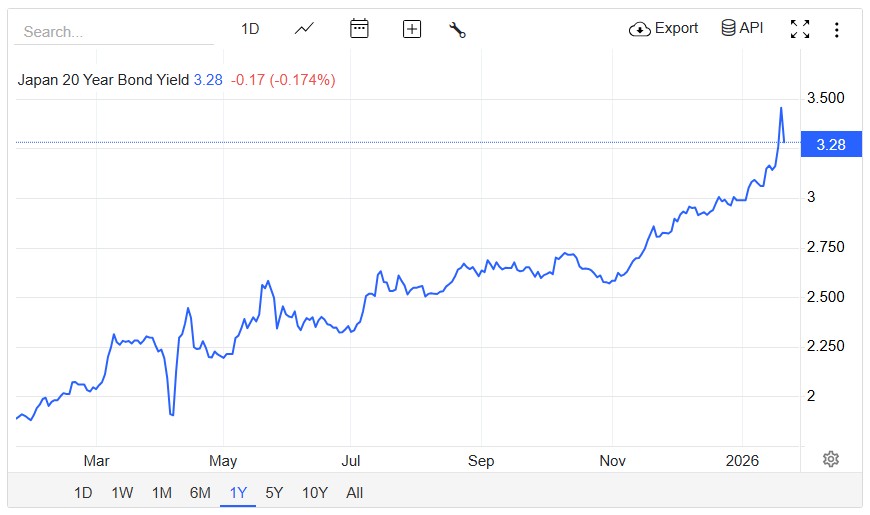Select the 1M time range
870x515 pixels.
click(162, 492)
